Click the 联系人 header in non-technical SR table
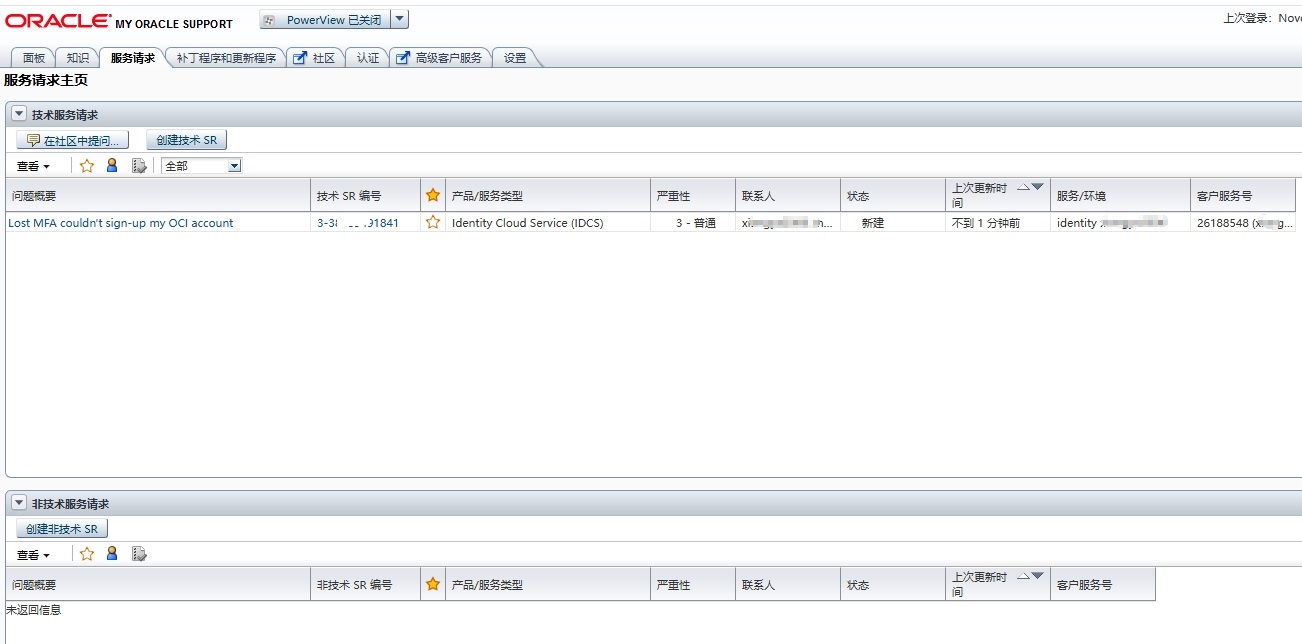 click(x=788, y=584)
